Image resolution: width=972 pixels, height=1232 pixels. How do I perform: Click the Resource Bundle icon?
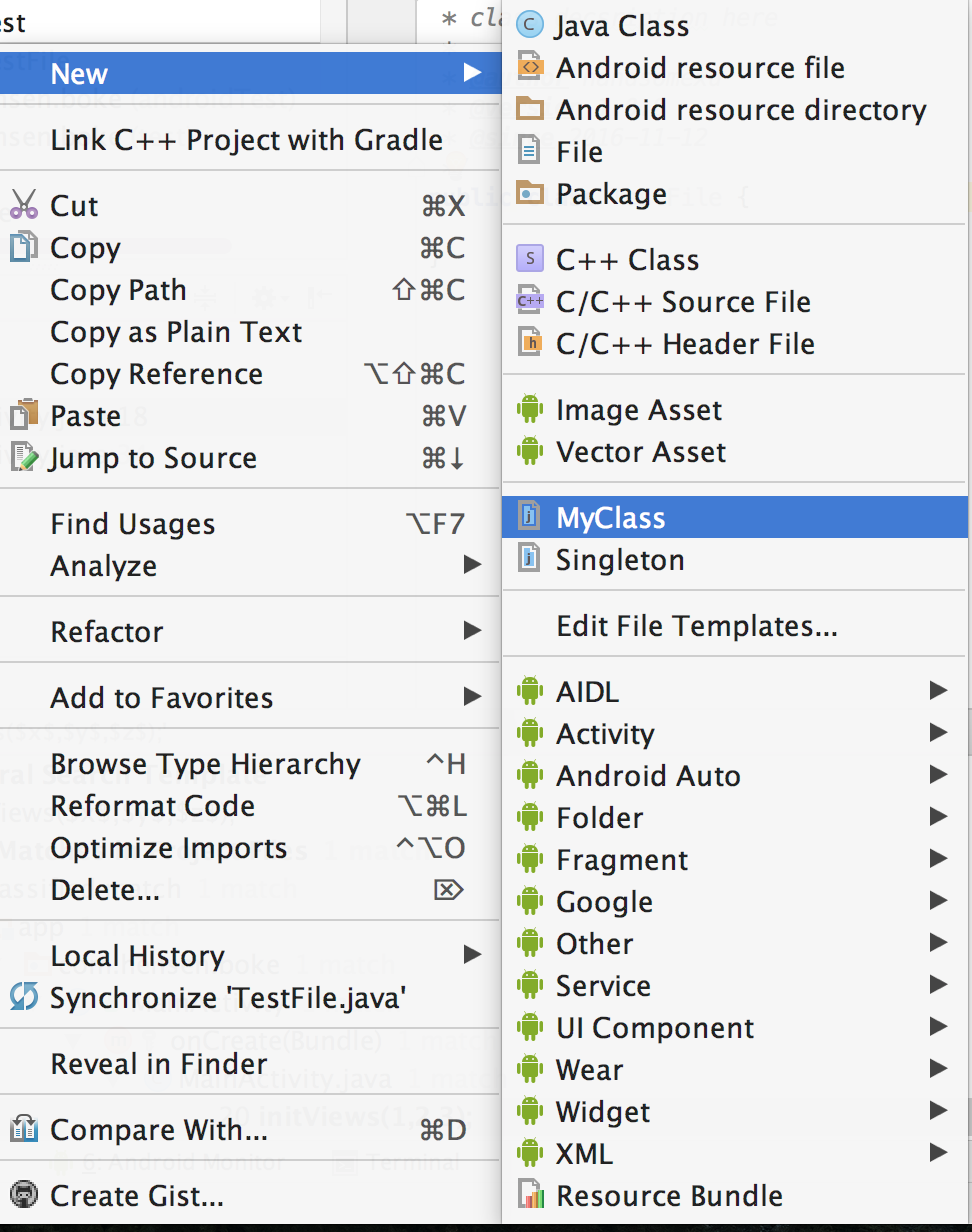tap(530, 1195)
